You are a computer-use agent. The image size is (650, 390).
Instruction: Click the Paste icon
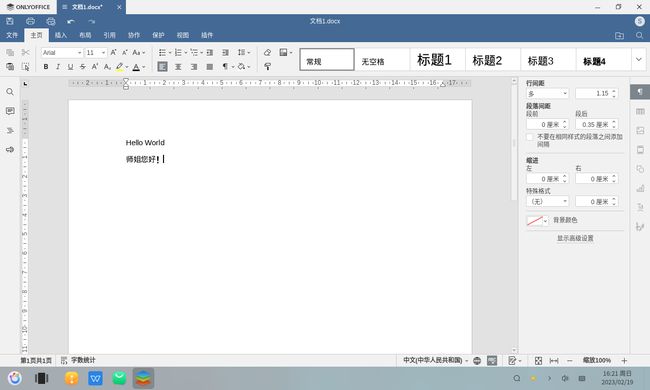[10, 66]
